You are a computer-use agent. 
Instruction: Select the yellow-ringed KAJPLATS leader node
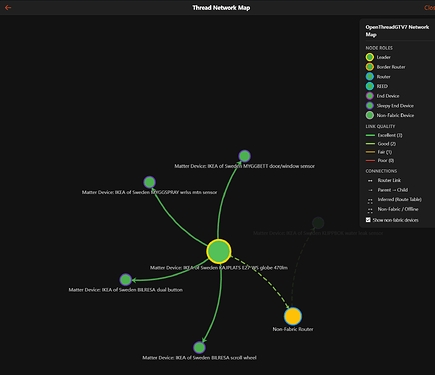[x=219, y=251]
